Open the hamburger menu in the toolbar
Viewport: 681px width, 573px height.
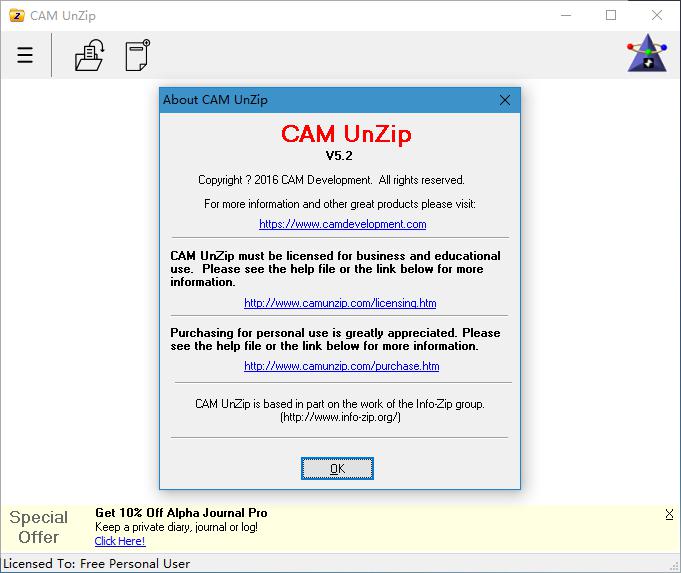[x=25, y=55]
